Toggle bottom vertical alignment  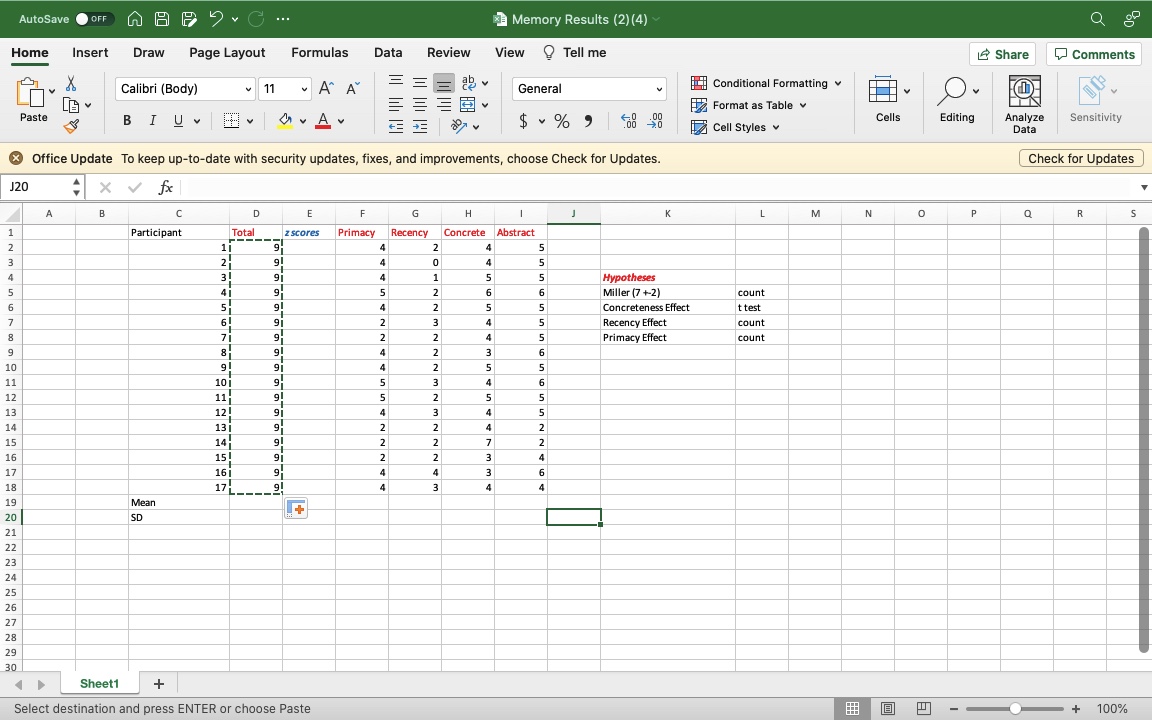[444, 83]
